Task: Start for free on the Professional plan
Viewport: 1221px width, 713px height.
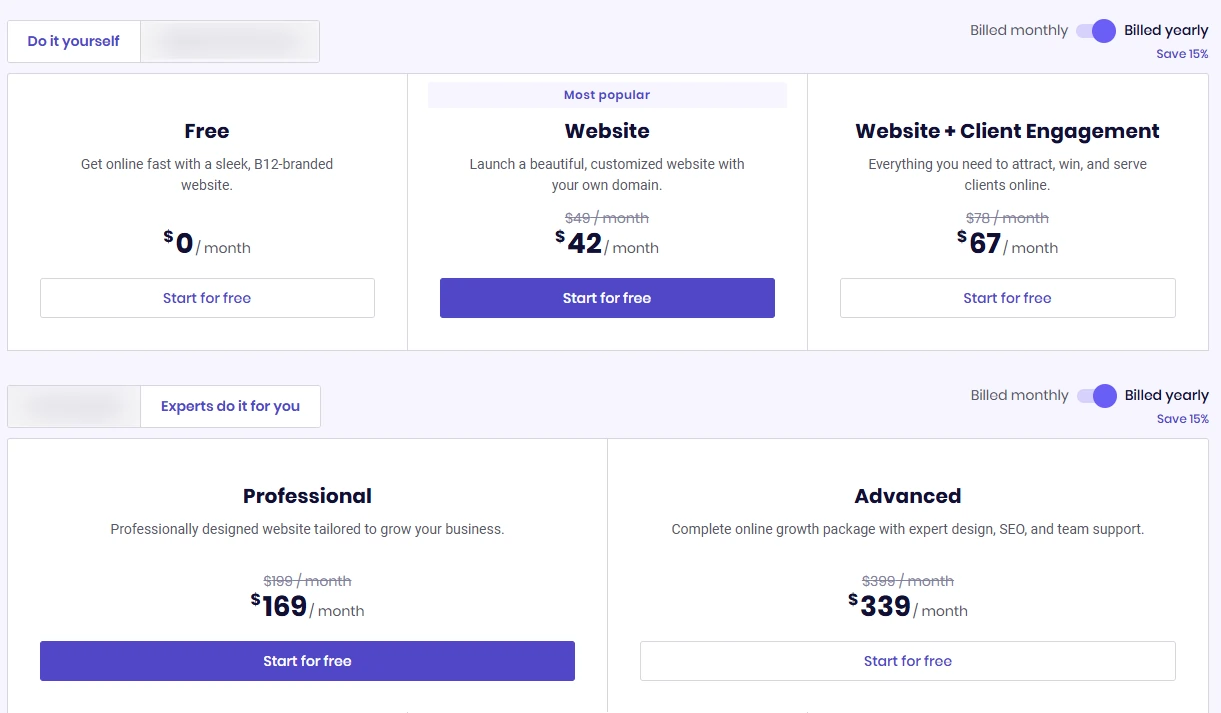Action: tap(307, 661)
